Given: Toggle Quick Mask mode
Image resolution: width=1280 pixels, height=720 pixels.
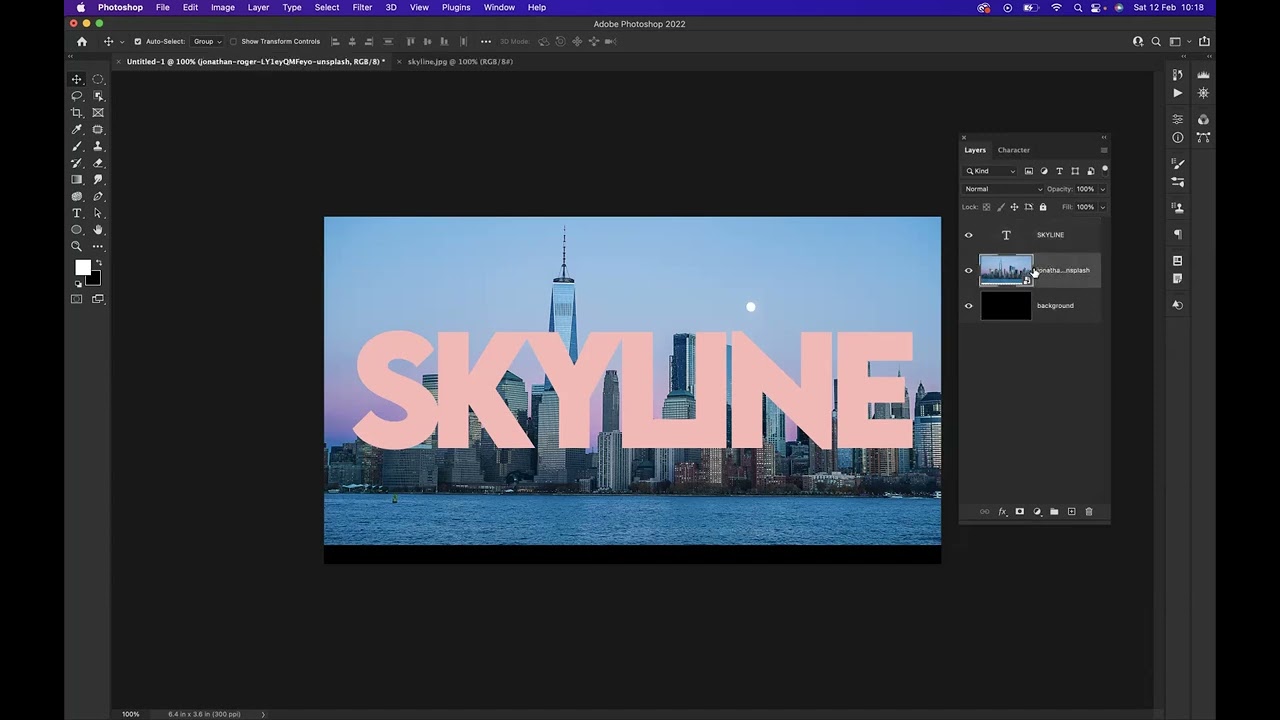Looking at the screenshot, I should [76, 299].
